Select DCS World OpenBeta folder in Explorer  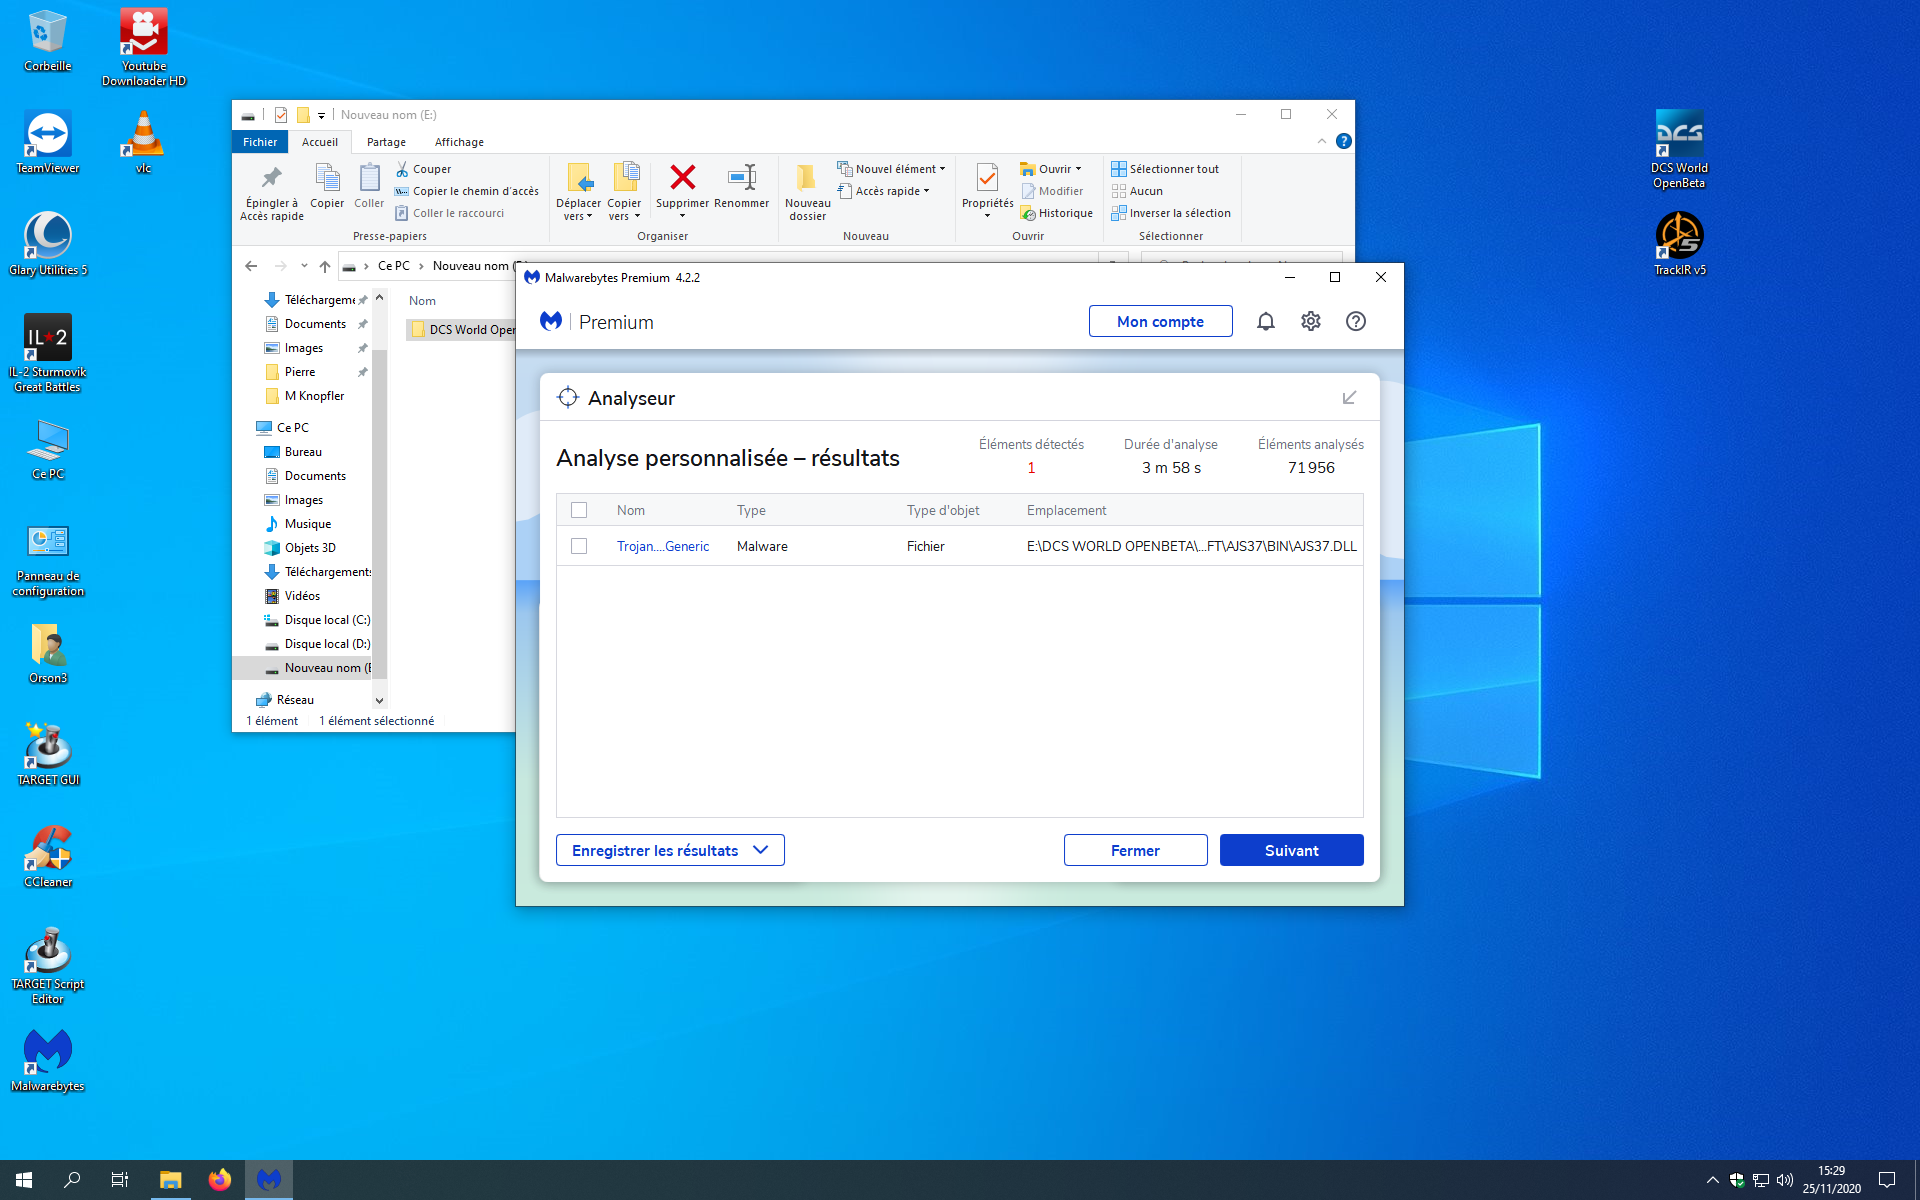point(463,330)
